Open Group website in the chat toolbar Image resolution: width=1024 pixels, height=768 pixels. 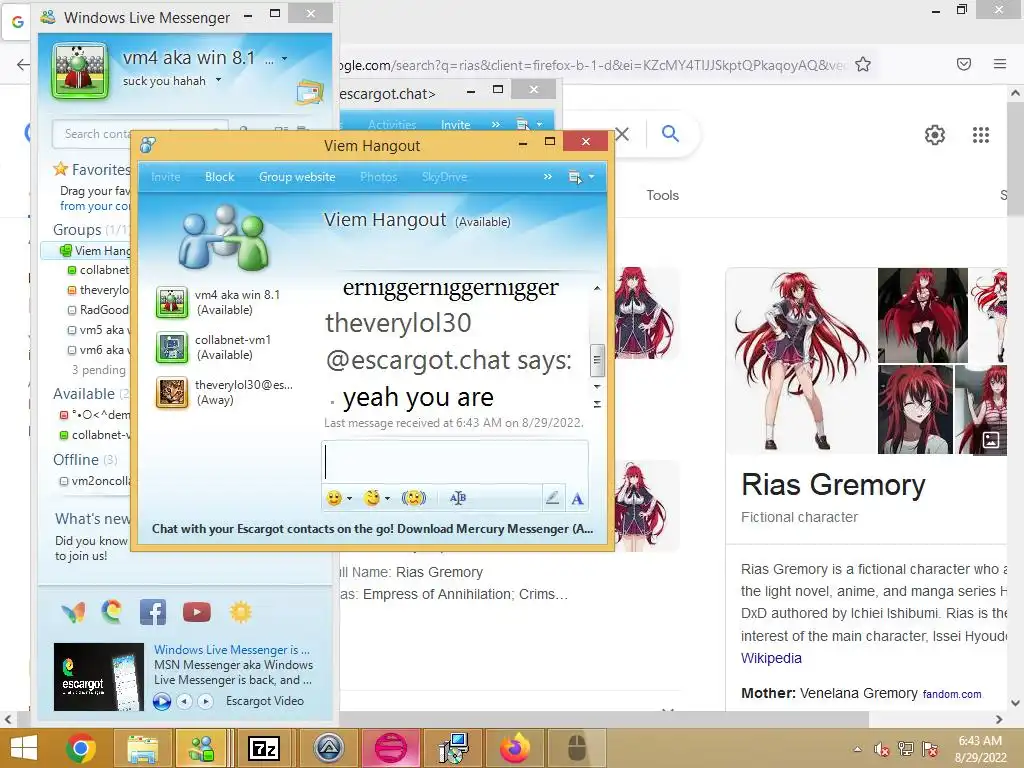297,177
